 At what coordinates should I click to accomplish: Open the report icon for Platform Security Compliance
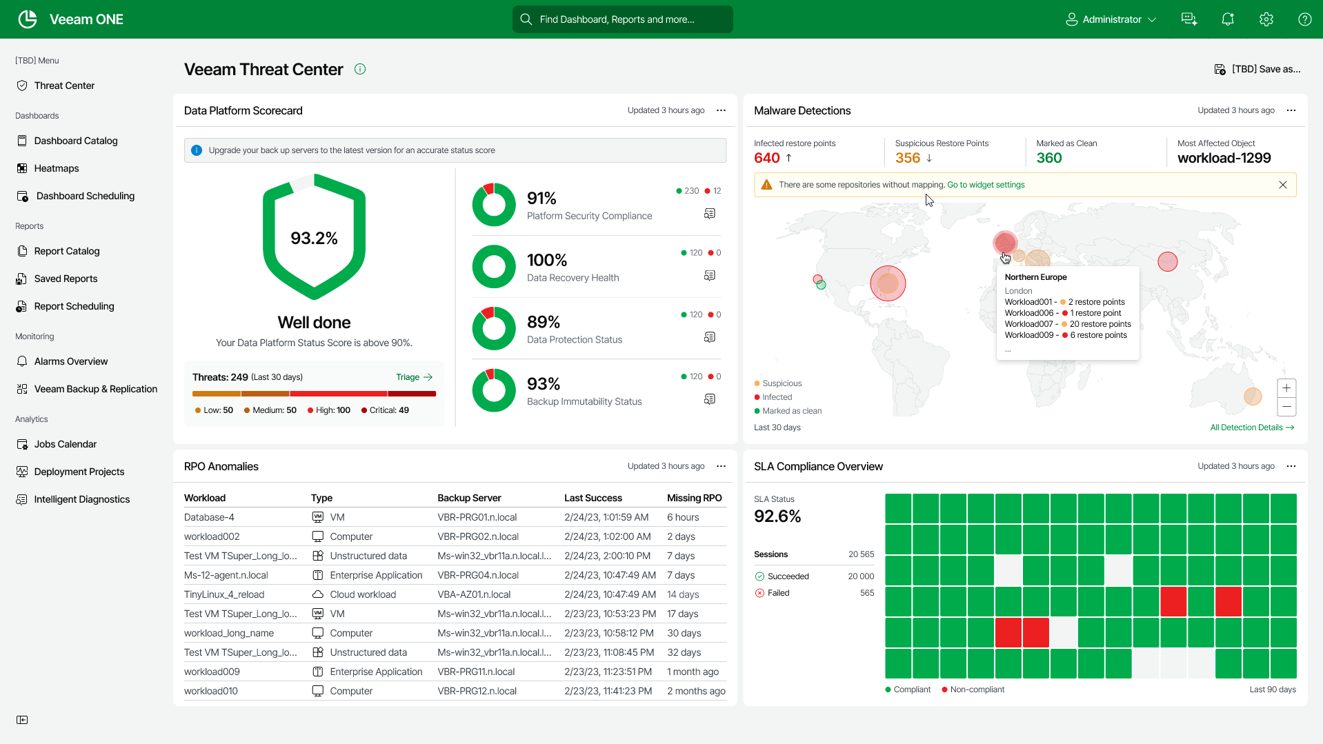(x=709, y=214)
